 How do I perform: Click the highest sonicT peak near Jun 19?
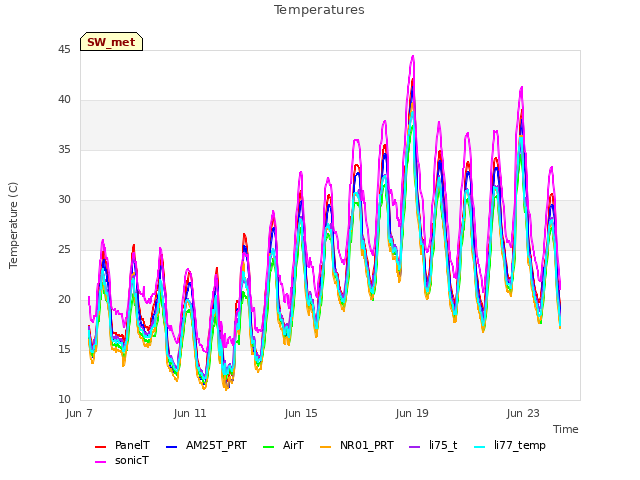coord(413,56)
